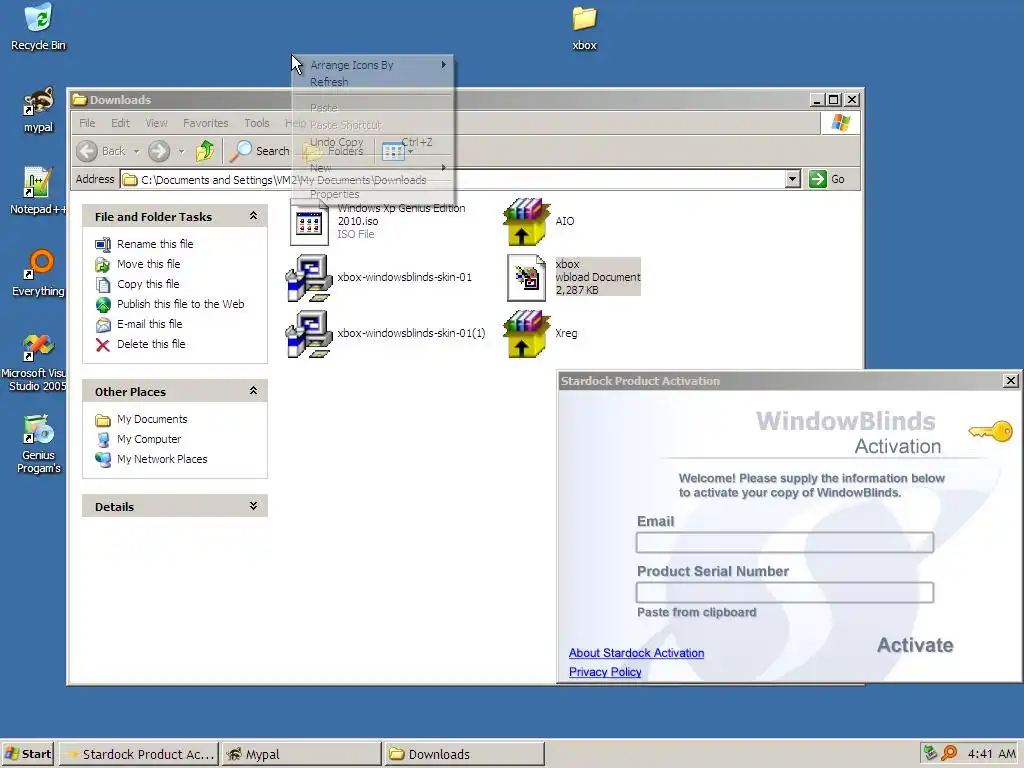Viewport: 1024px width, 768px height.
Task: Choose Properties in the context menu
Action: (372, 194)
